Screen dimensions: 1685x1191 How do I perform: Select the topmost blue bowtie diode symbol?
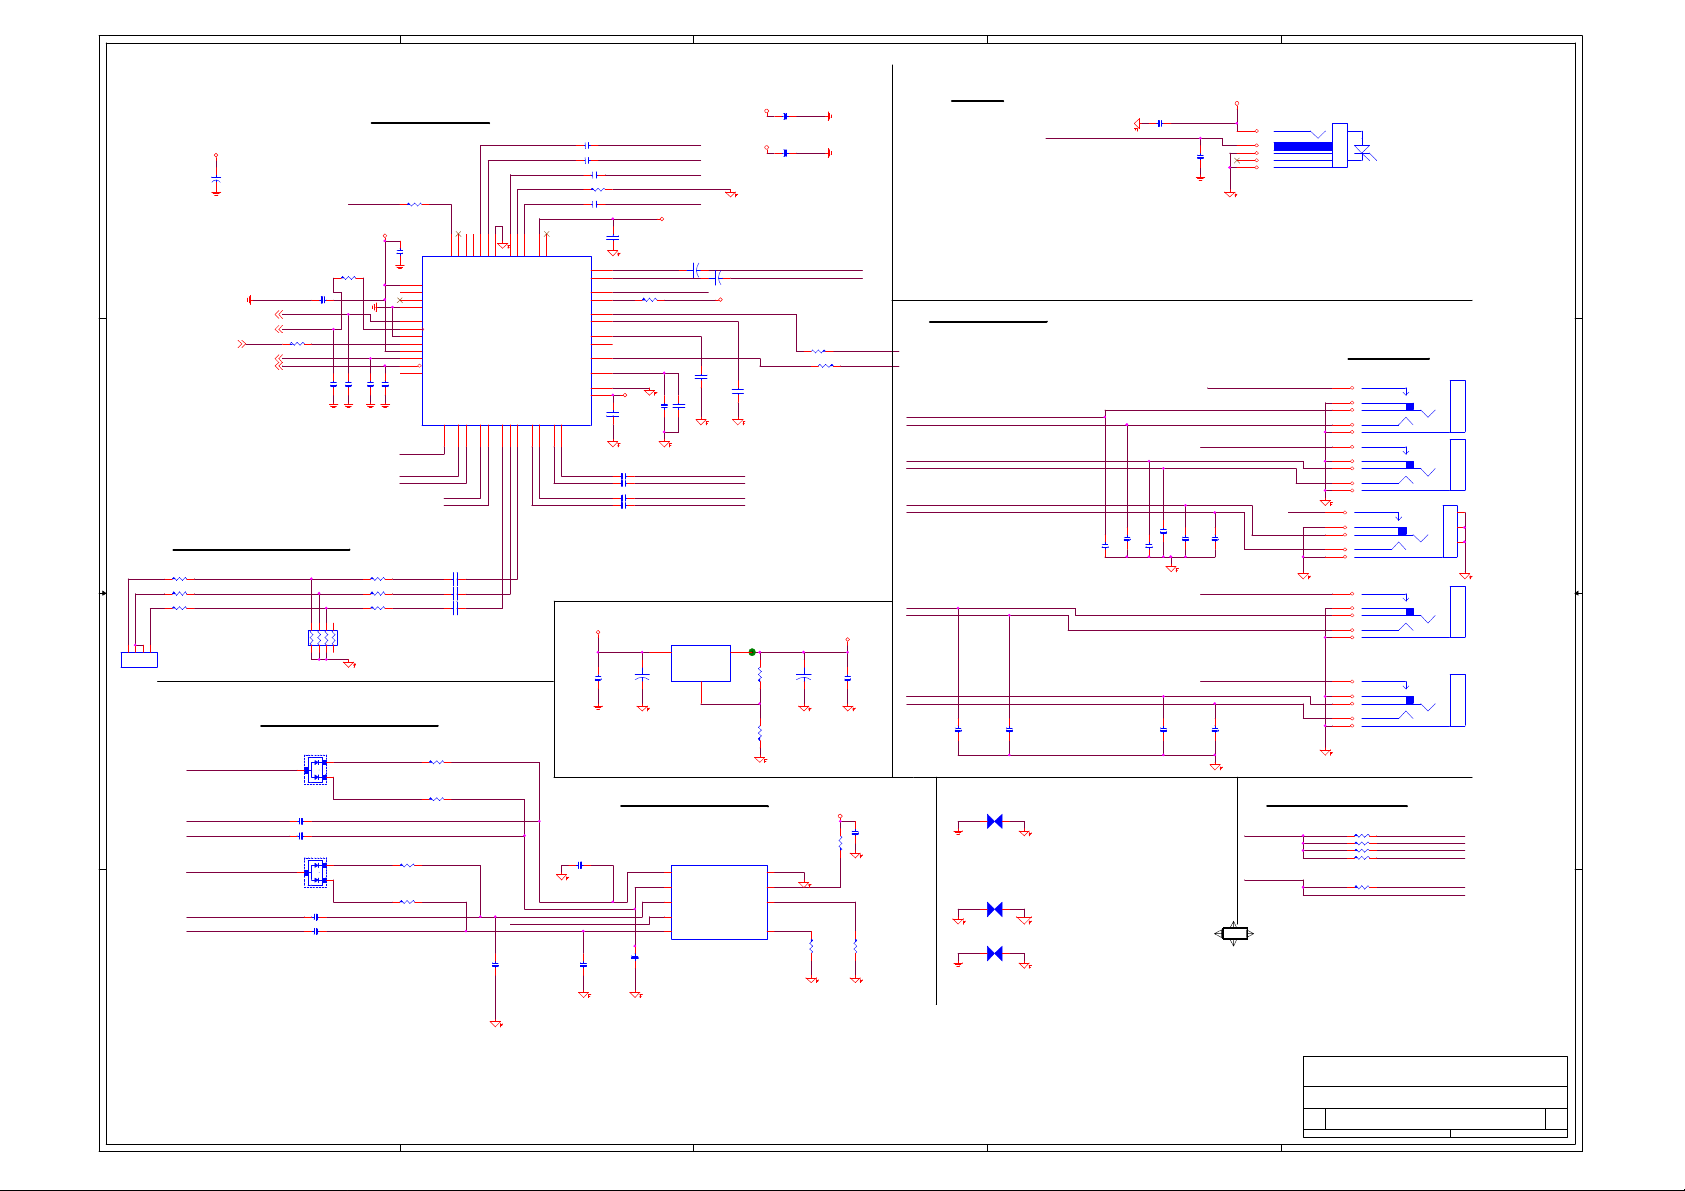coord(994,821)
